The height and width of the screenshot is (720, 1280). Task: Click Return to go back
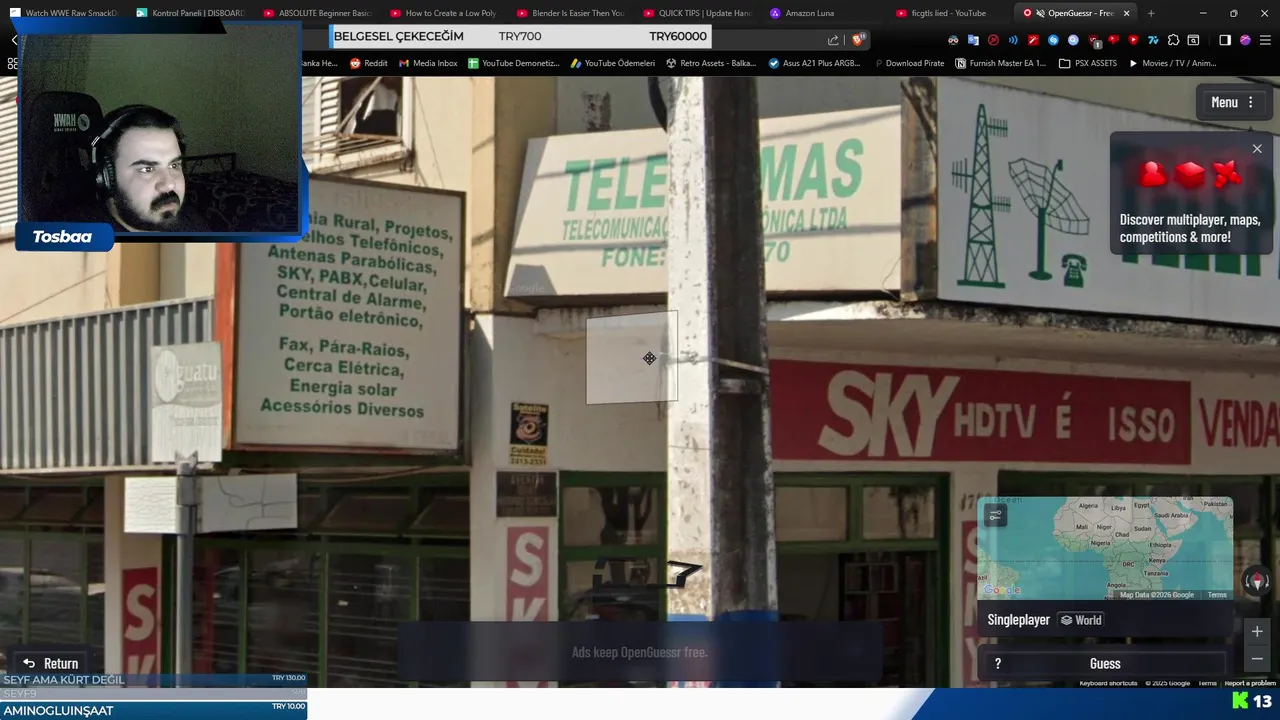click(x=51, y=663)
